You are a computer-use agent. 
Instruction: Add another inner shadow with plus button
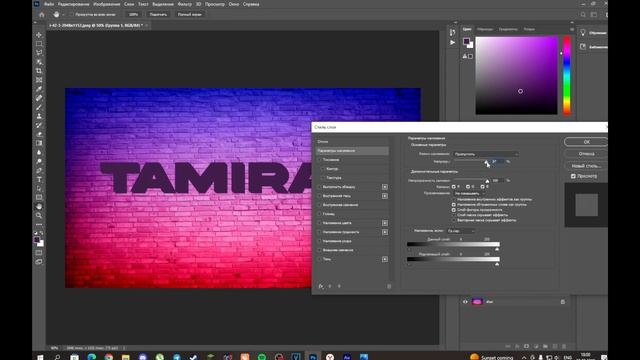click(x=385, y=196)
